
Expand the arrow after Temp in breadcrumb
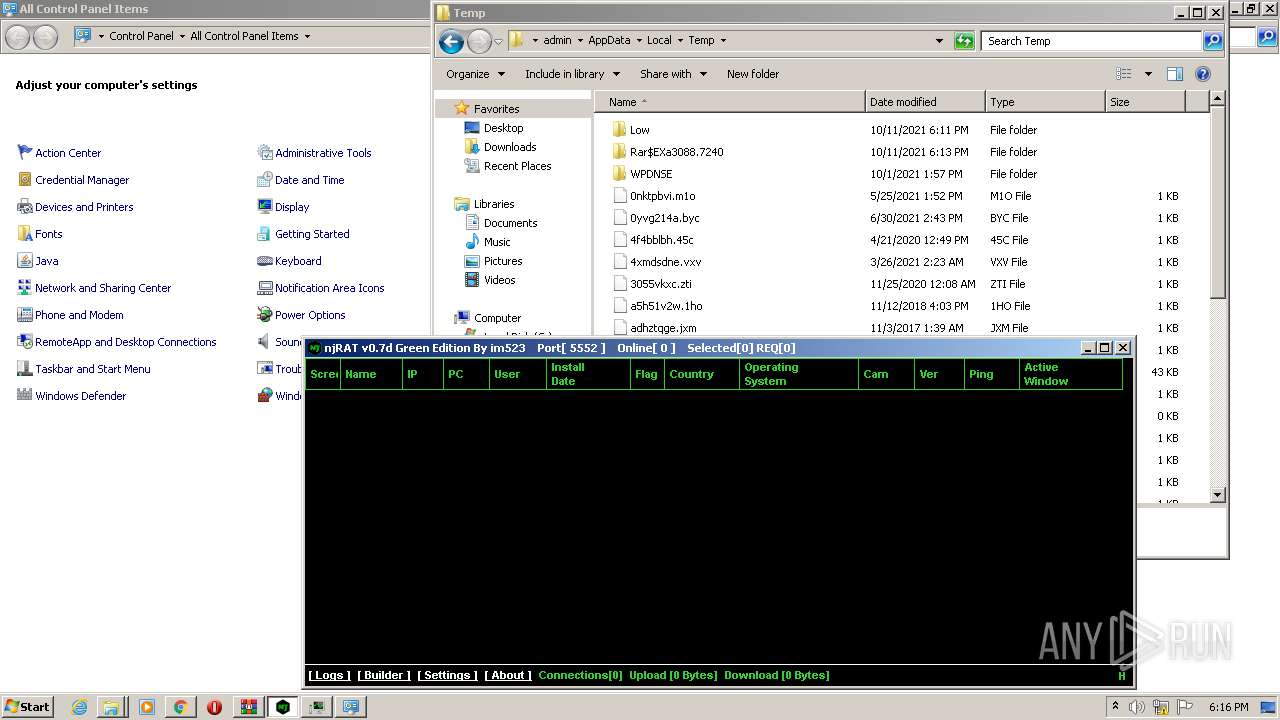[x=723, y=41]
